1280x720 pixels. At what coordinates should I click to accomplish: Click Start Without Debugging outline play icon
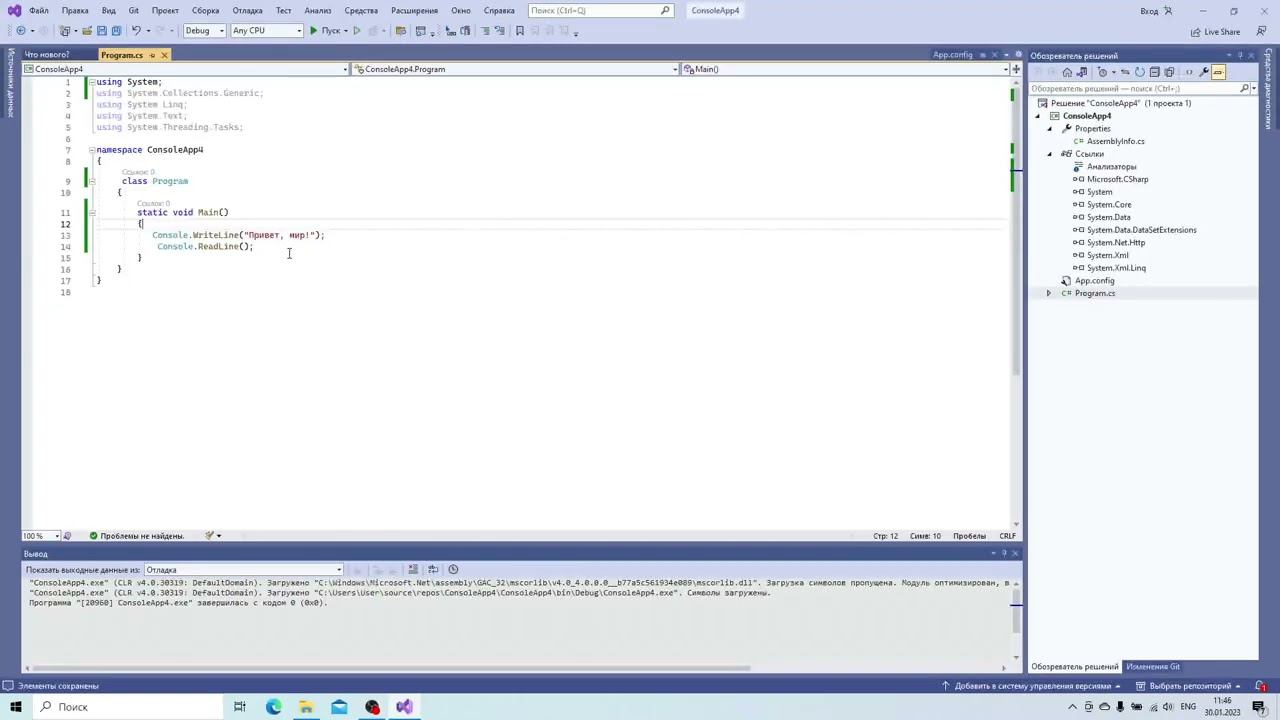(357, 30)
